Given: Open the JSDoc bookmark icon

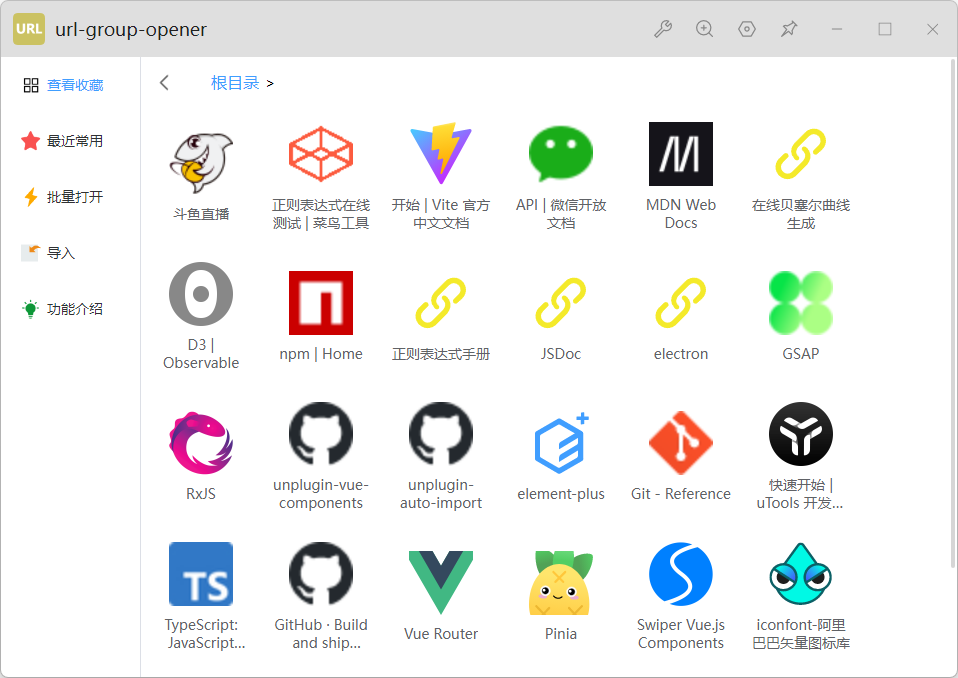Looking at the screenshot, I should 561,303.
